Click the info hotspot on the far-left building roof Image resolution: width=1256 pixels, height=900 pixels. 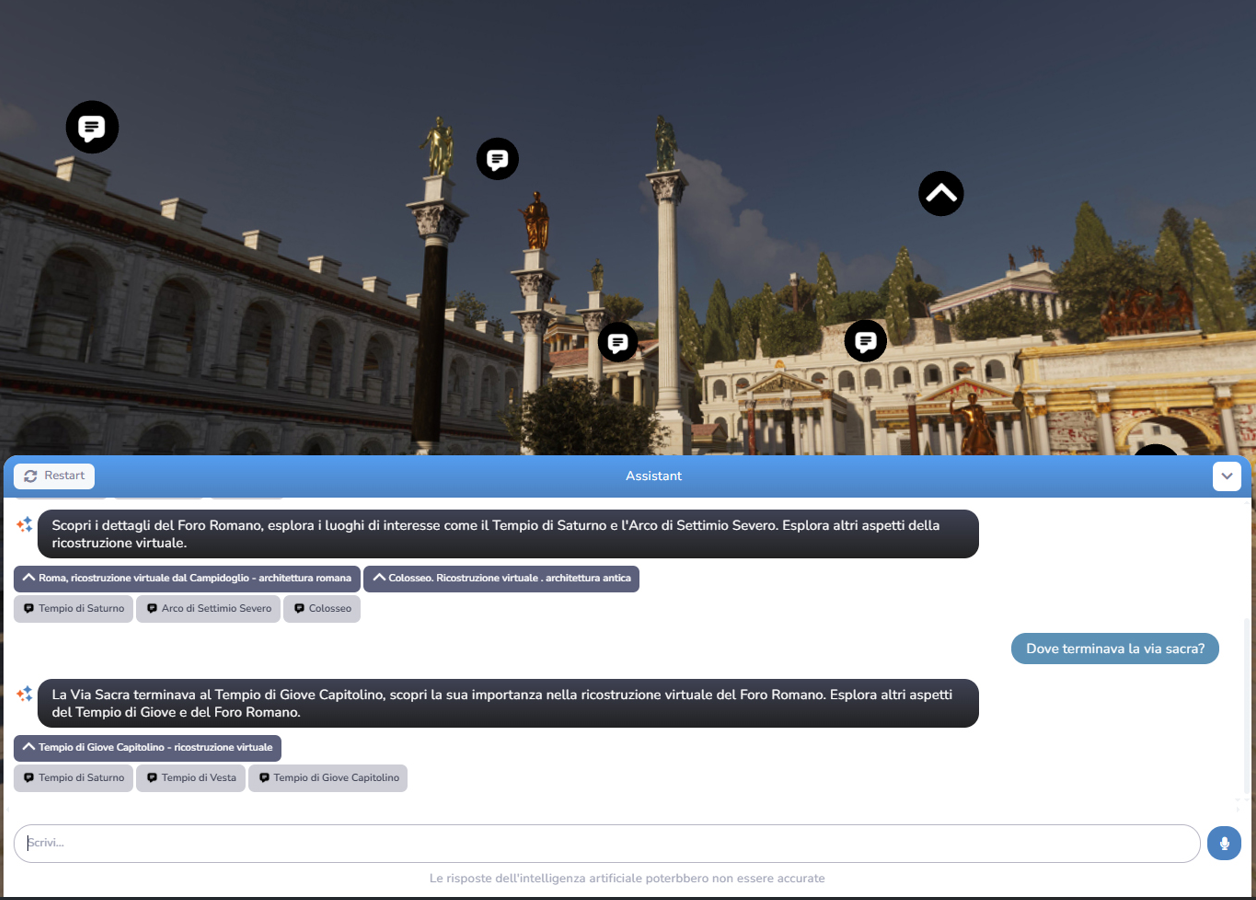[x=92, y=127]
